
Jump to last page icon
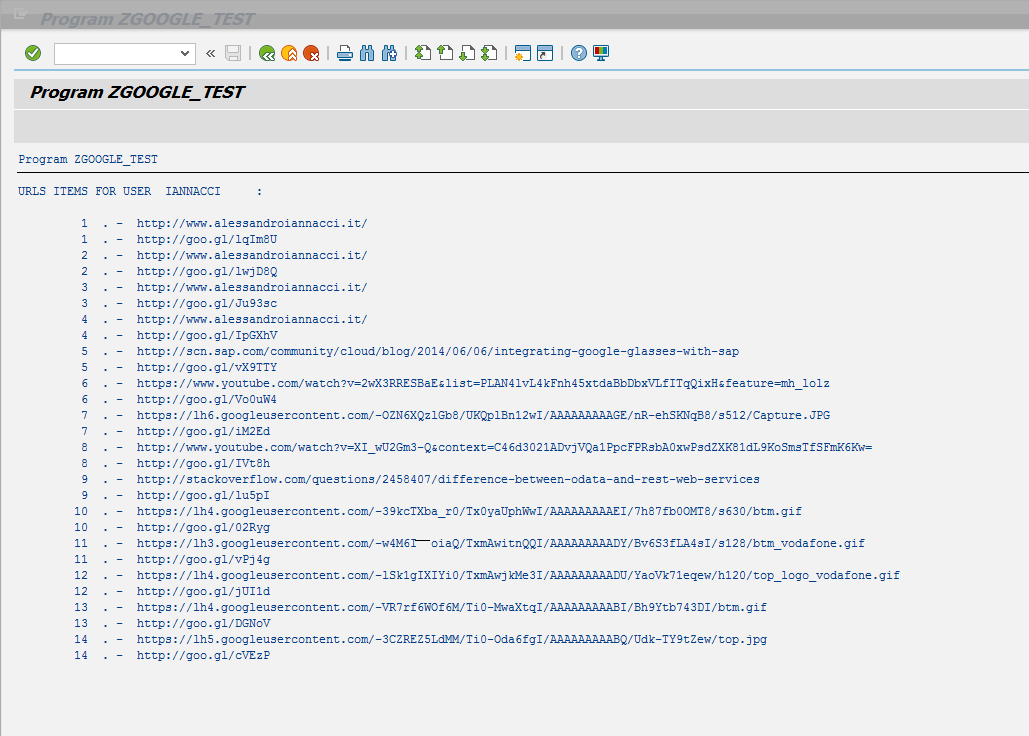pos(489,53)
